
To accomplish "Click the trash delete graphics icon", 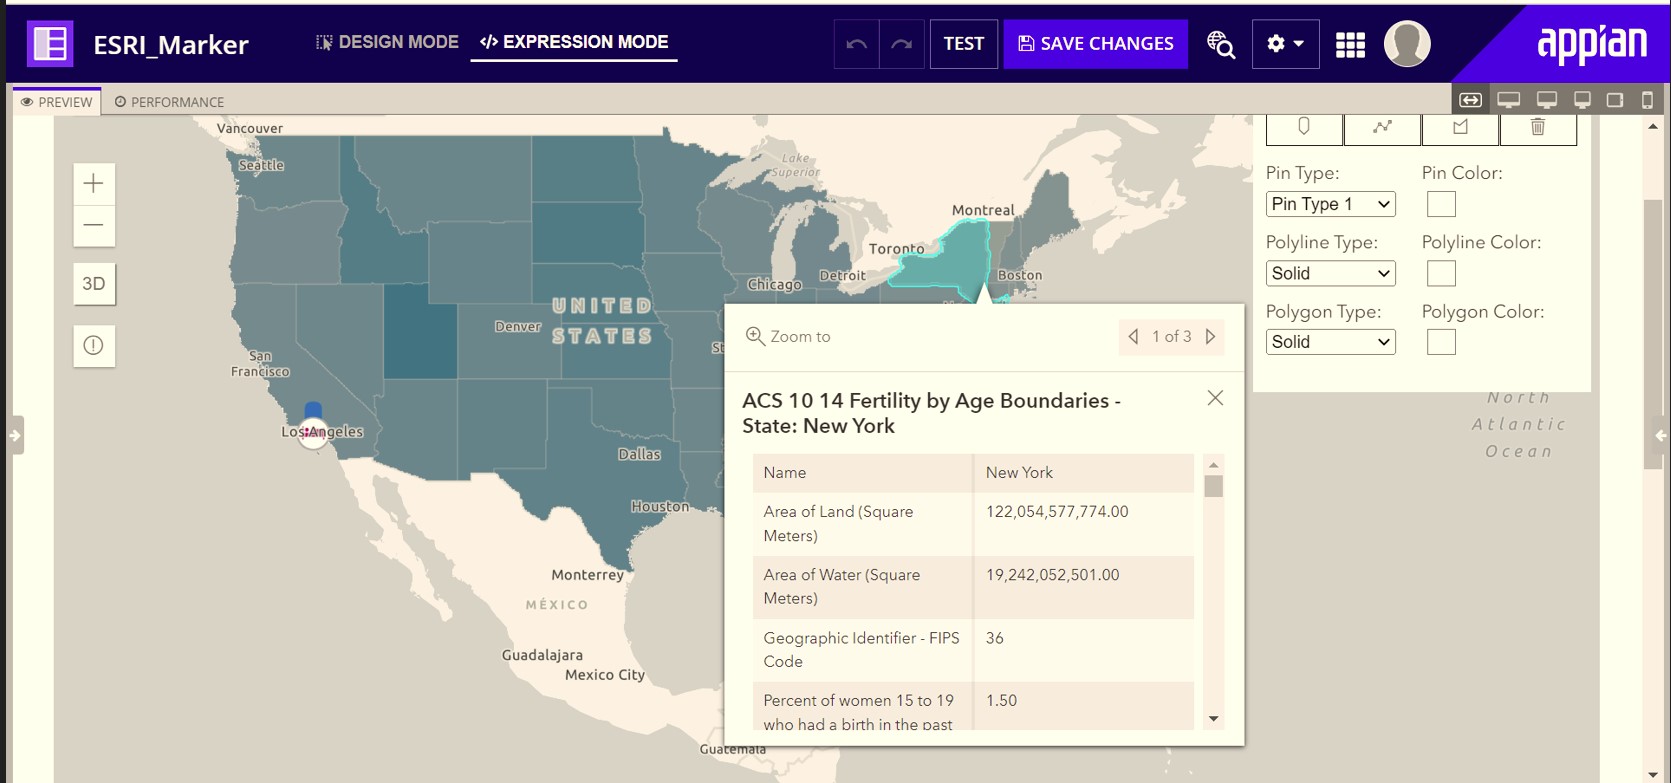I will click(1538, 128).
